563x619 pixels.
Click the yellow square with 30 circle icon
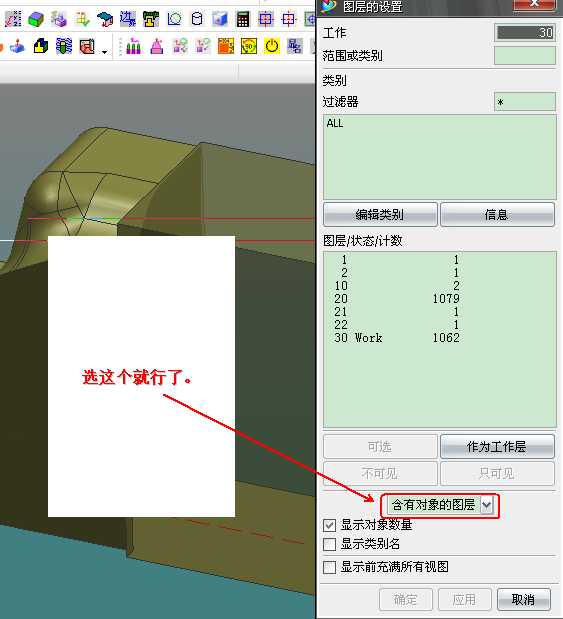click(249, 47)
